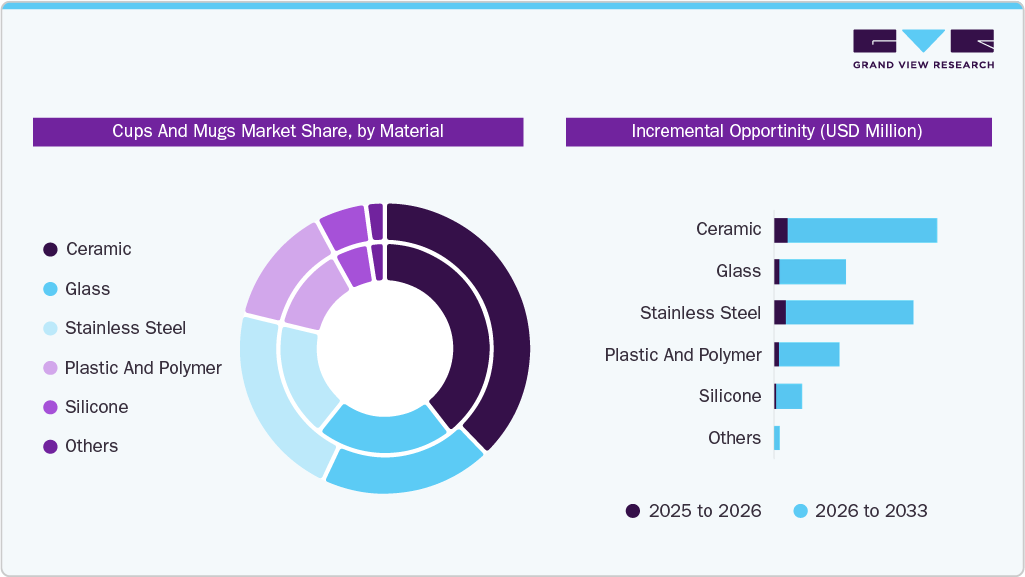Click the center hole of the donut chart
Image resolution: width=1025 pixels, height=577 pixels.
pyautogui.click(x=385, y=350)
